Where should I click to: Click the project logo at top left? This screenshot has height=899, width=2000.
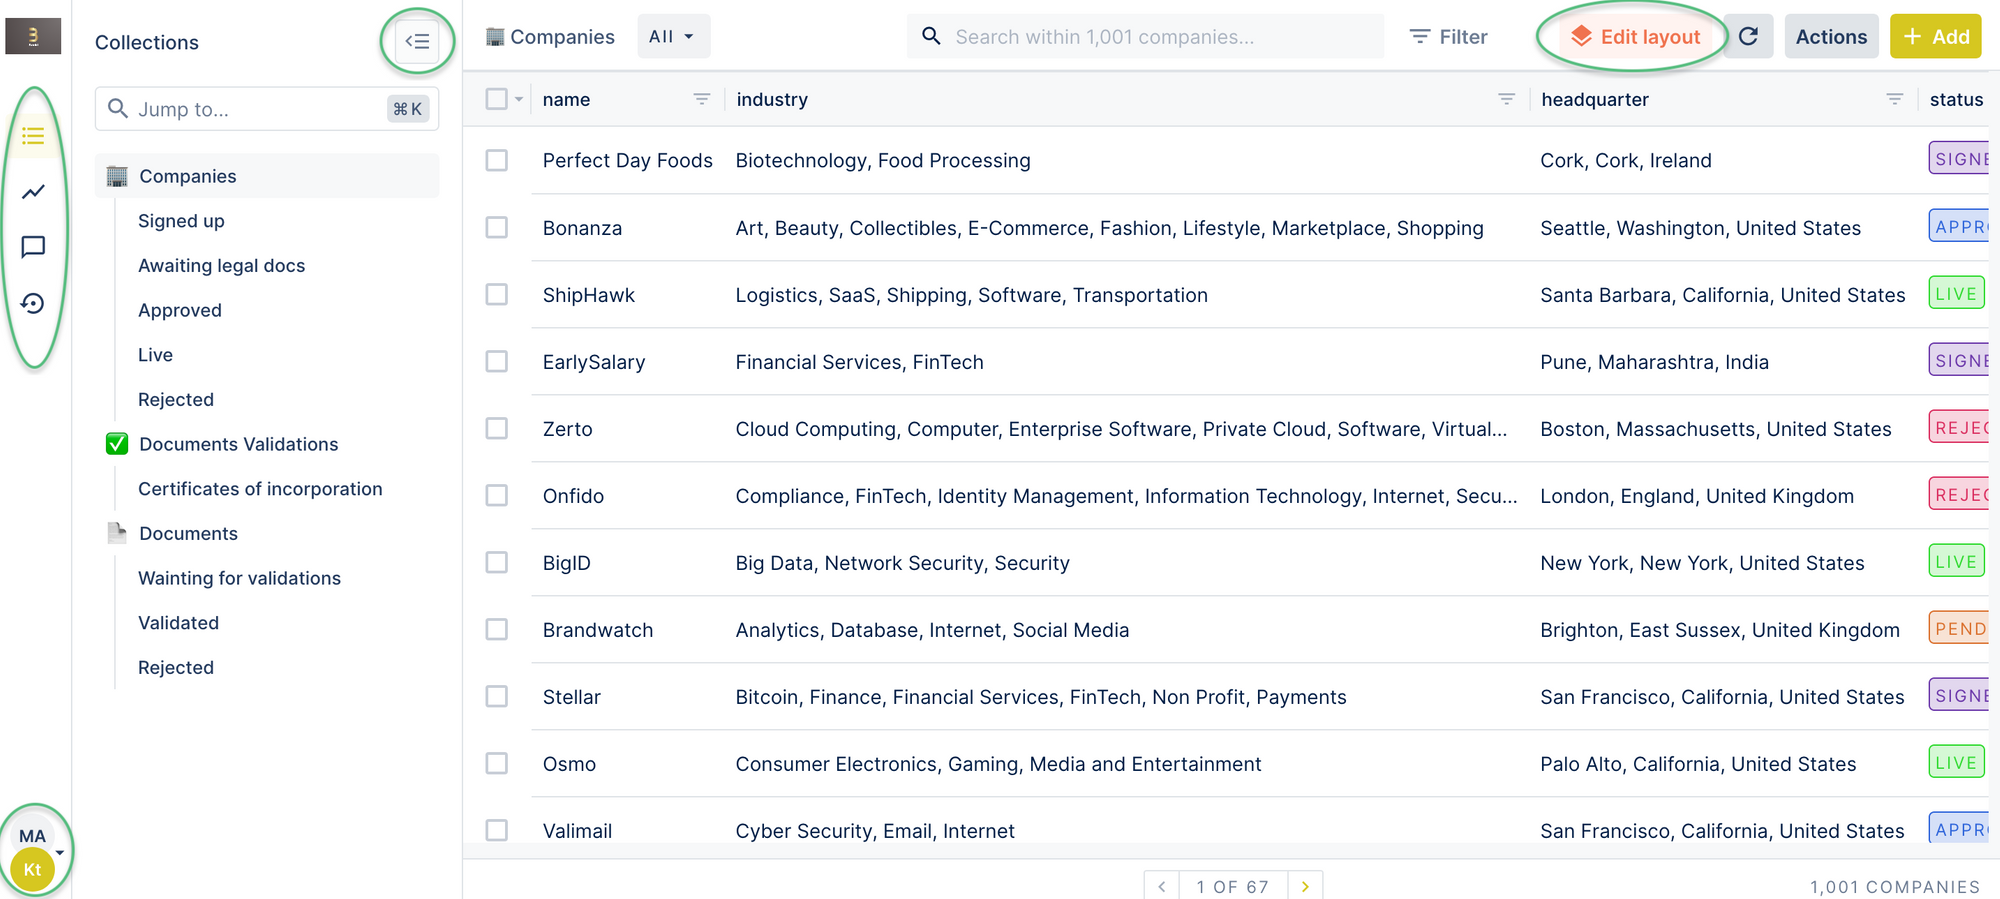pos(33,36)
